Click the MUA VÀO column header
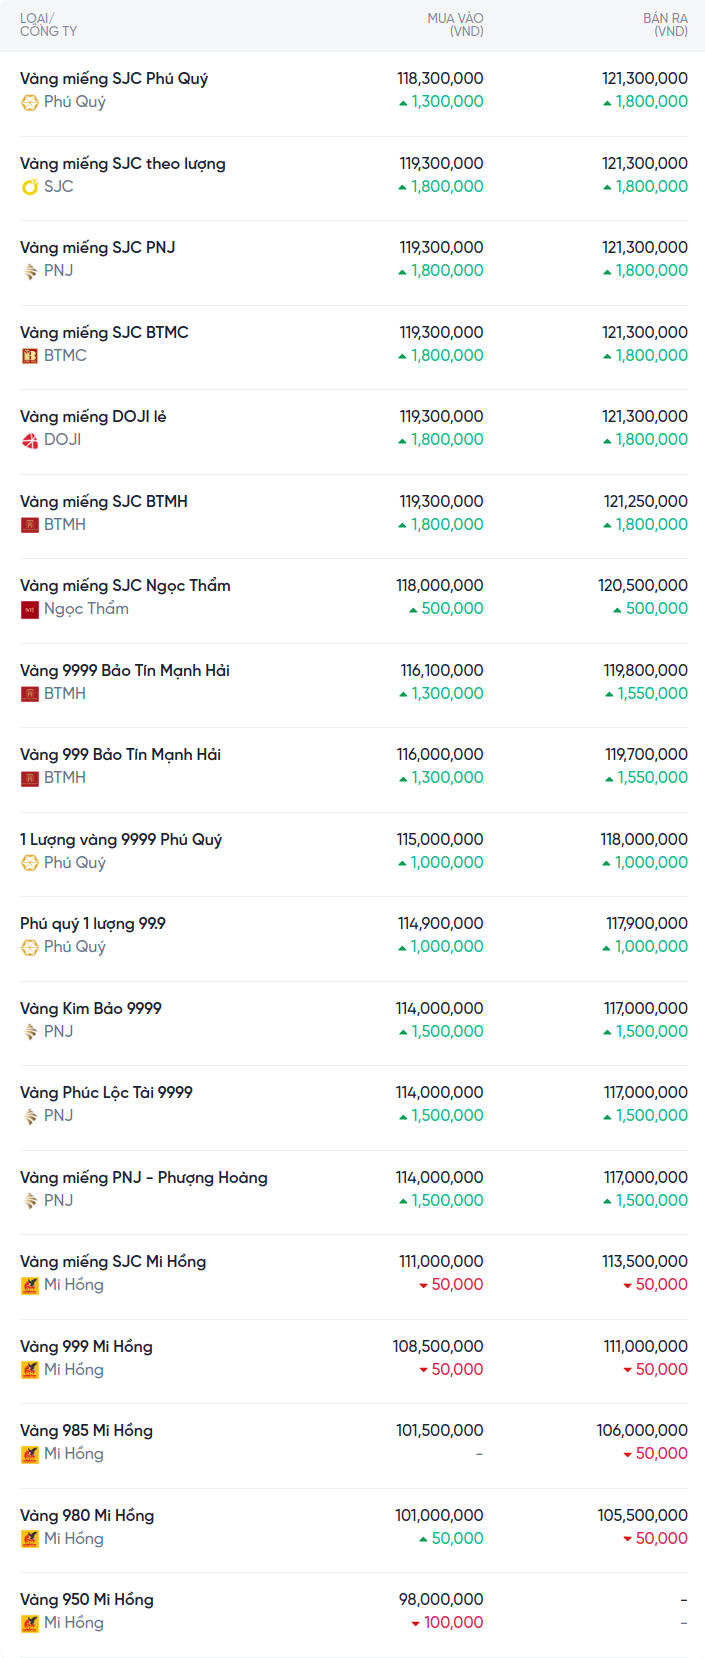The width and height of the screenshot is (705, 1658). click(455, 25)
